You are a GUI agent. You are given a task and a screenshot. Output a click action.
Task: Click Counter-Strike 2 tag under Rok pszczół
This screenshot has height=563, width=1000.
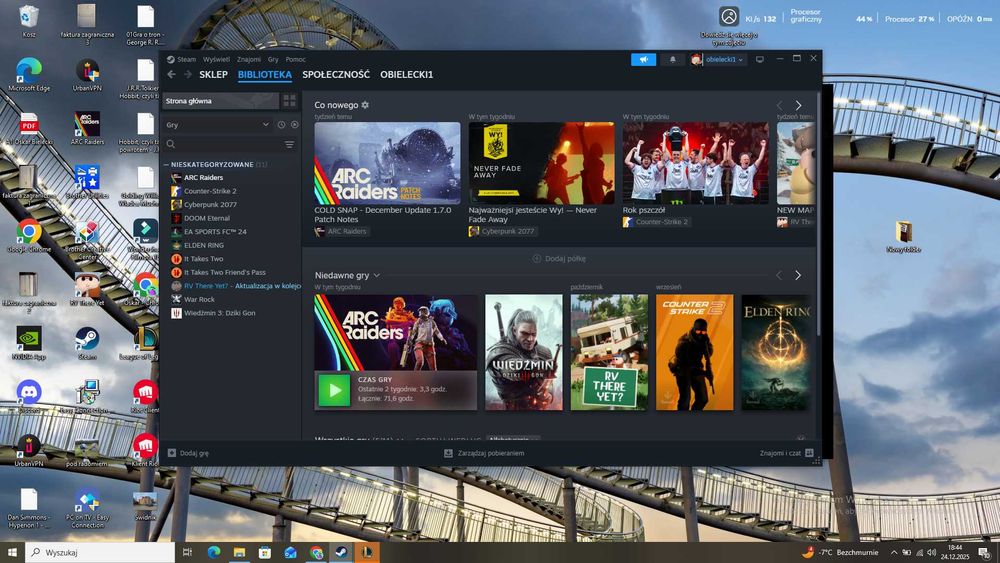click(x=656, y=222)
